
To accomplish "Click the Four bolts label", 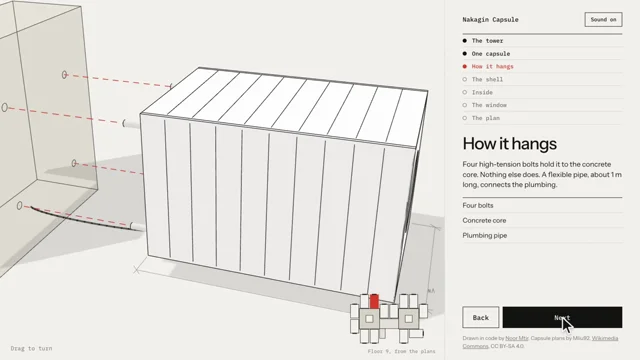I will click(478, 205).
